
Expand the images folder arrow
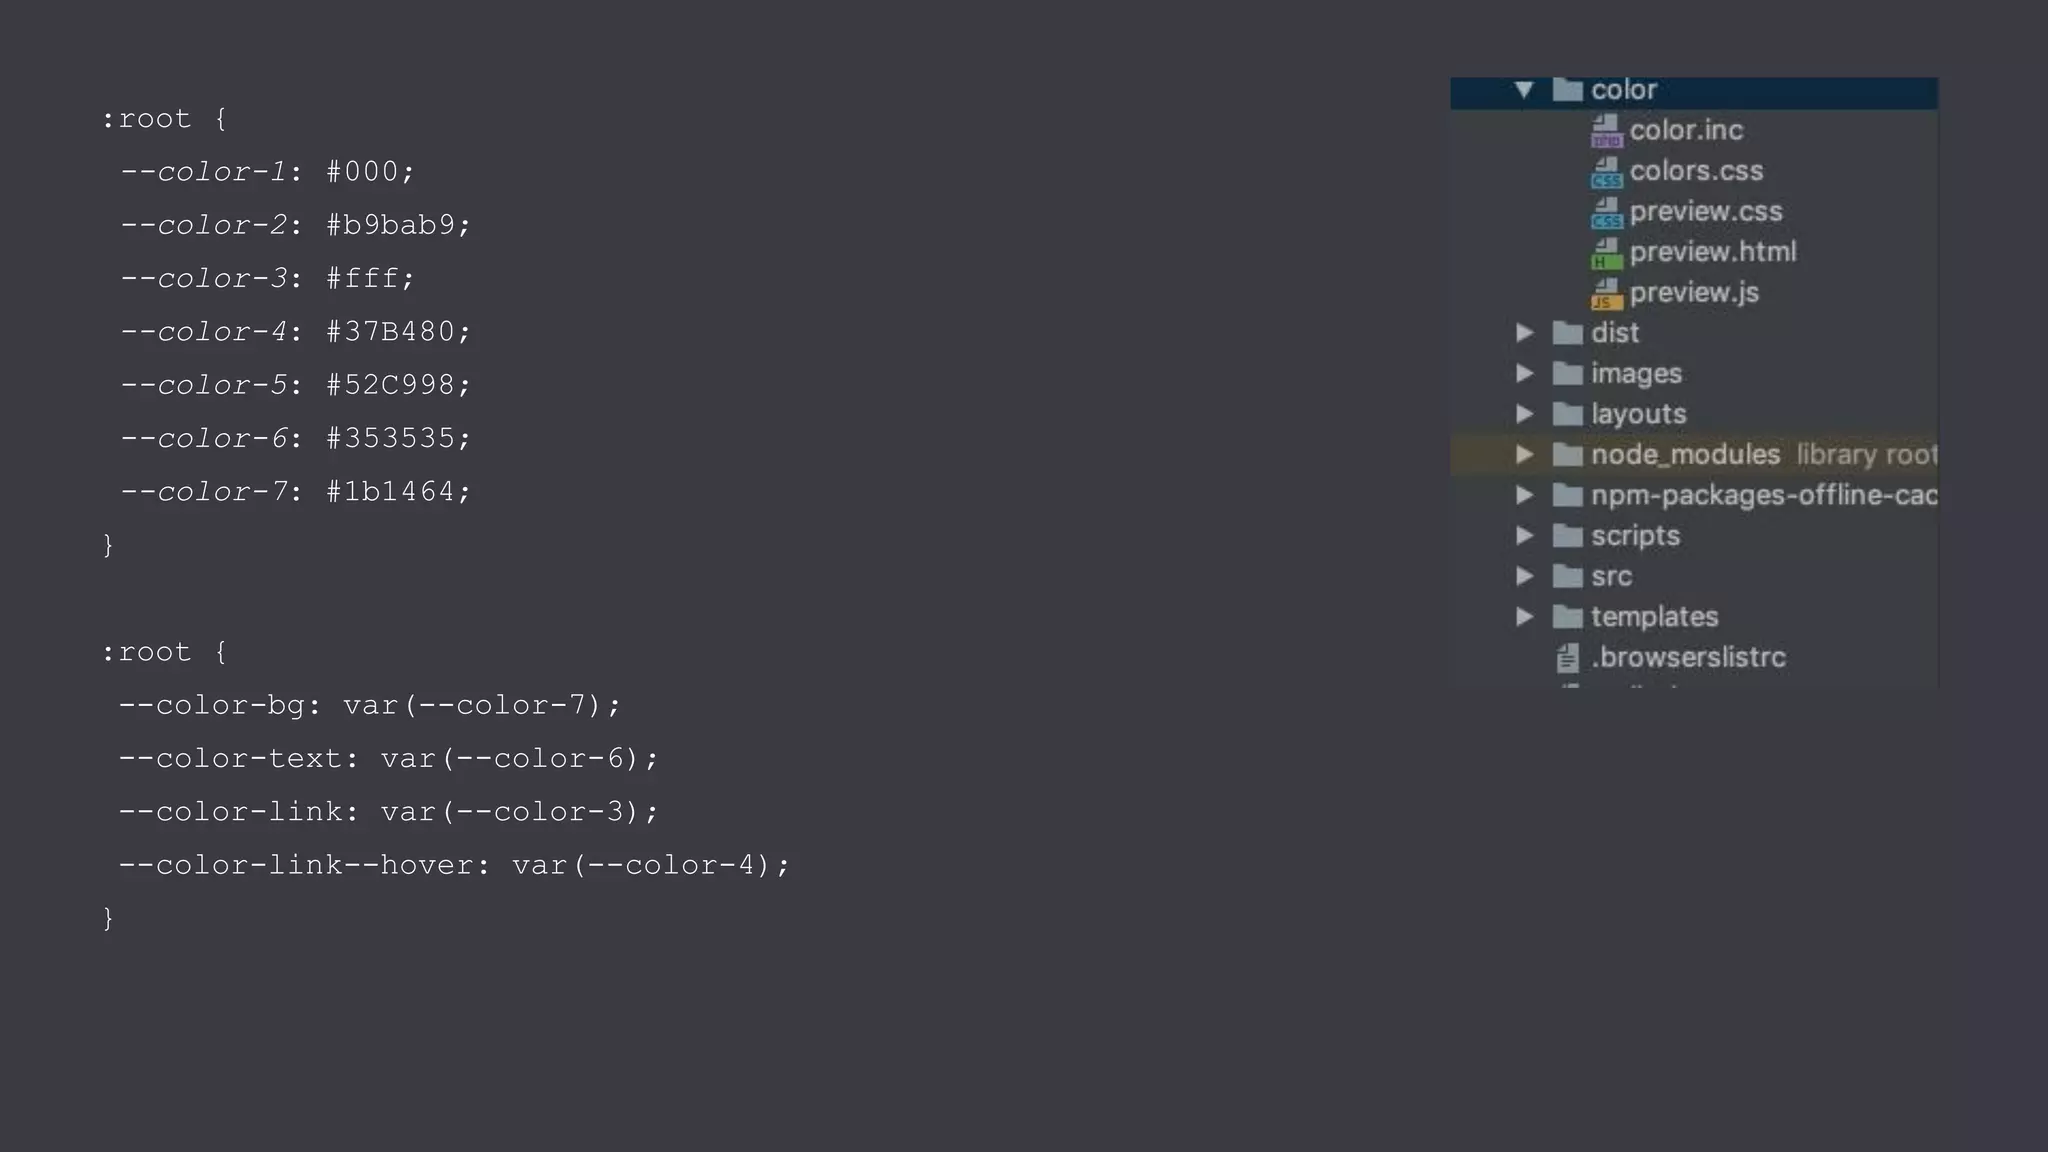[x=1525, y=373]
